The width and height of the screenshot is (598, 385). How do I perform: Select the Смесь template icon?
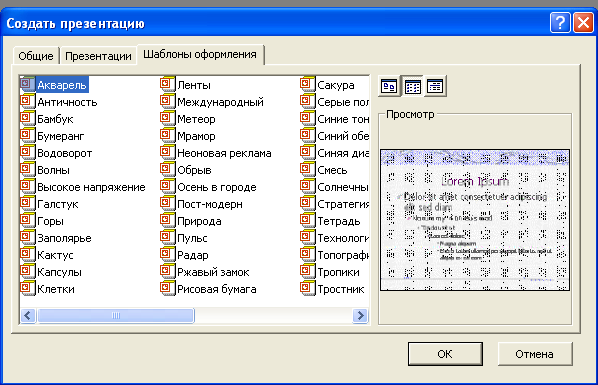click(x=307, y=169)
